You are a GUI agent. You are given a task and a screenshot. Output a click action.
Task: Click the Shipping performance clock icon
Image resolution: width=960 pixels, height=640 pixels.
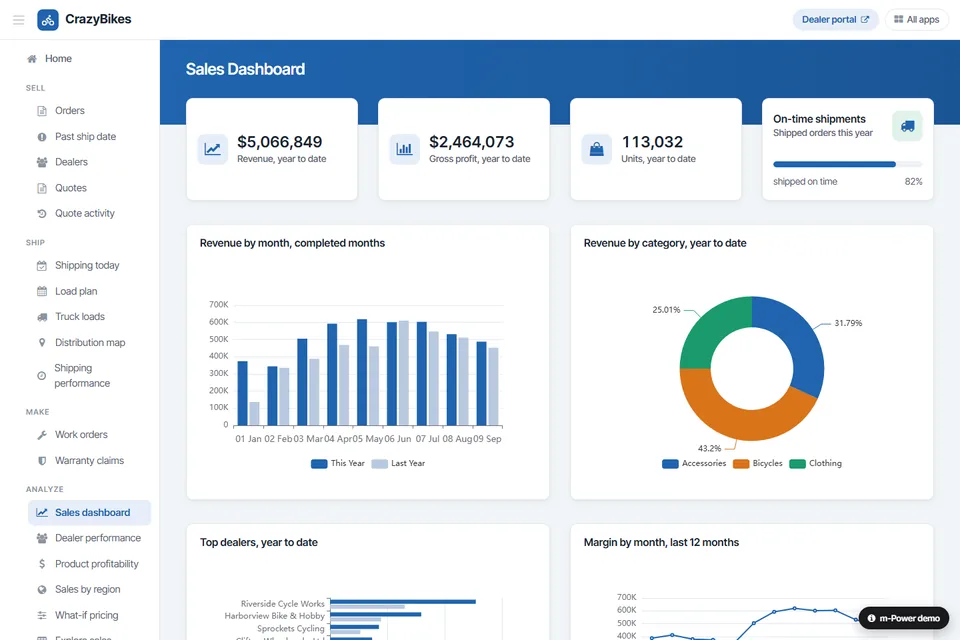point(42,376)
